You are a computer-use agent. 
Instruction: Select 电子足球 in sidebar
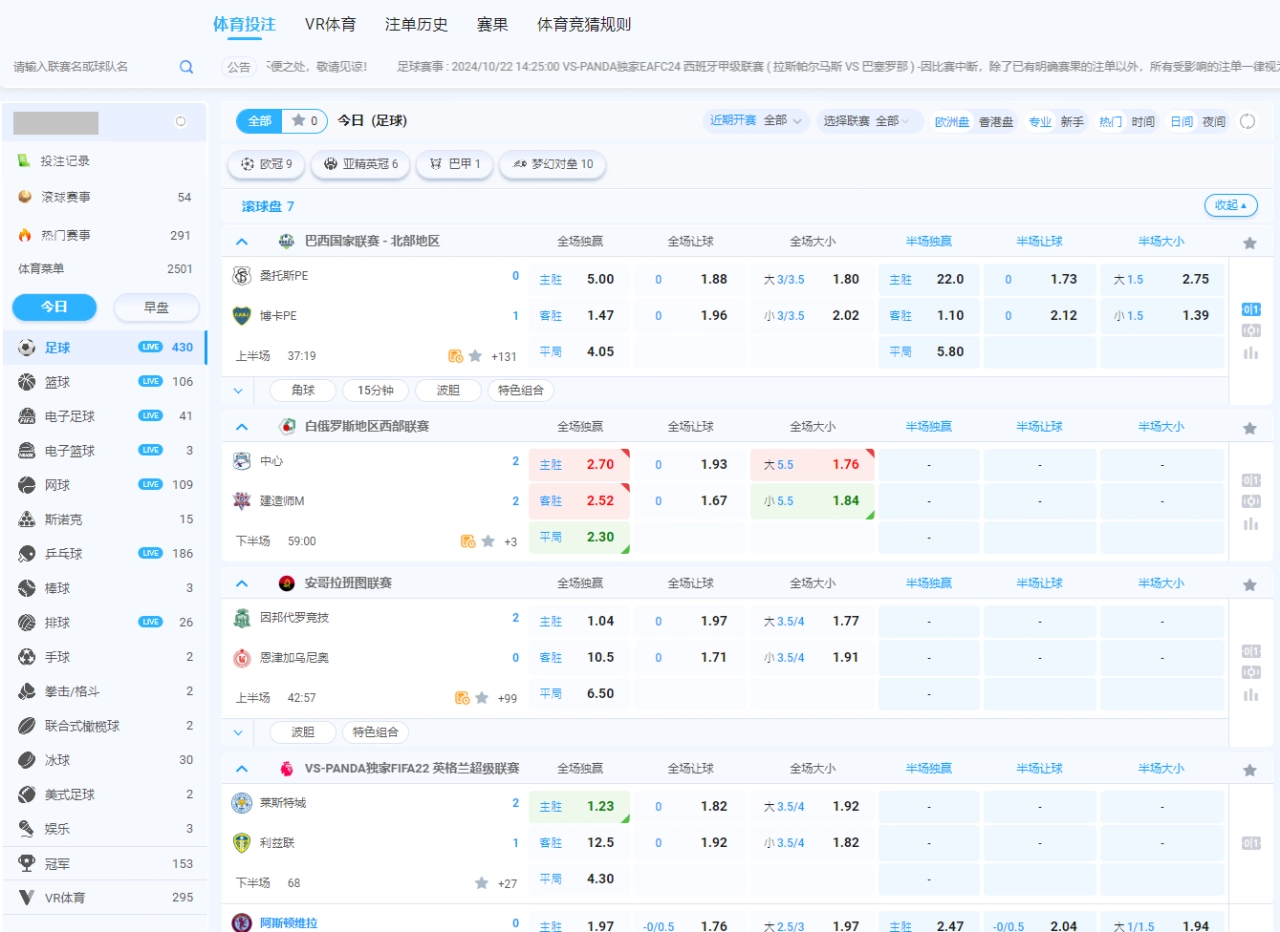point(105,416)
